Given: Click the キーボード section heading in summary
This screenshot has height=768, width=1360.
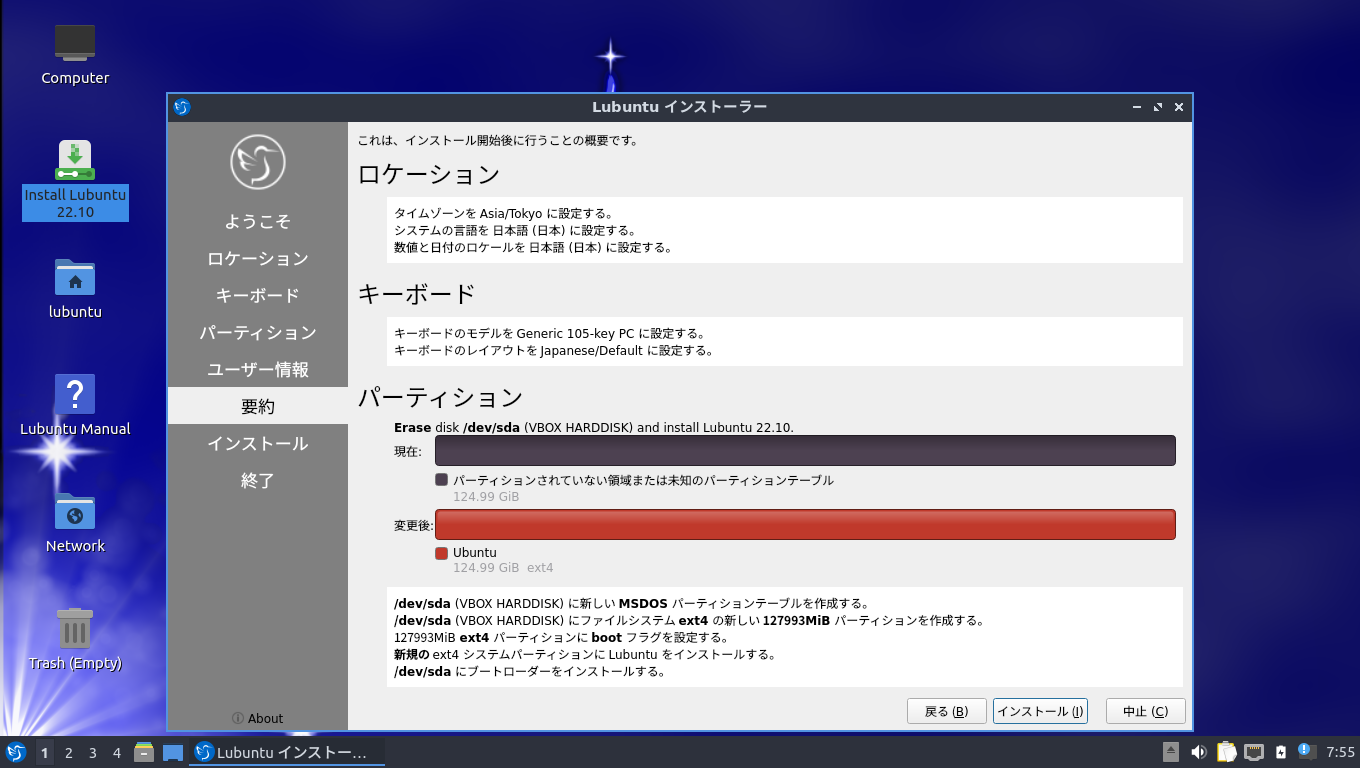Looking at the screenshot, I should (x=417, y=294).
